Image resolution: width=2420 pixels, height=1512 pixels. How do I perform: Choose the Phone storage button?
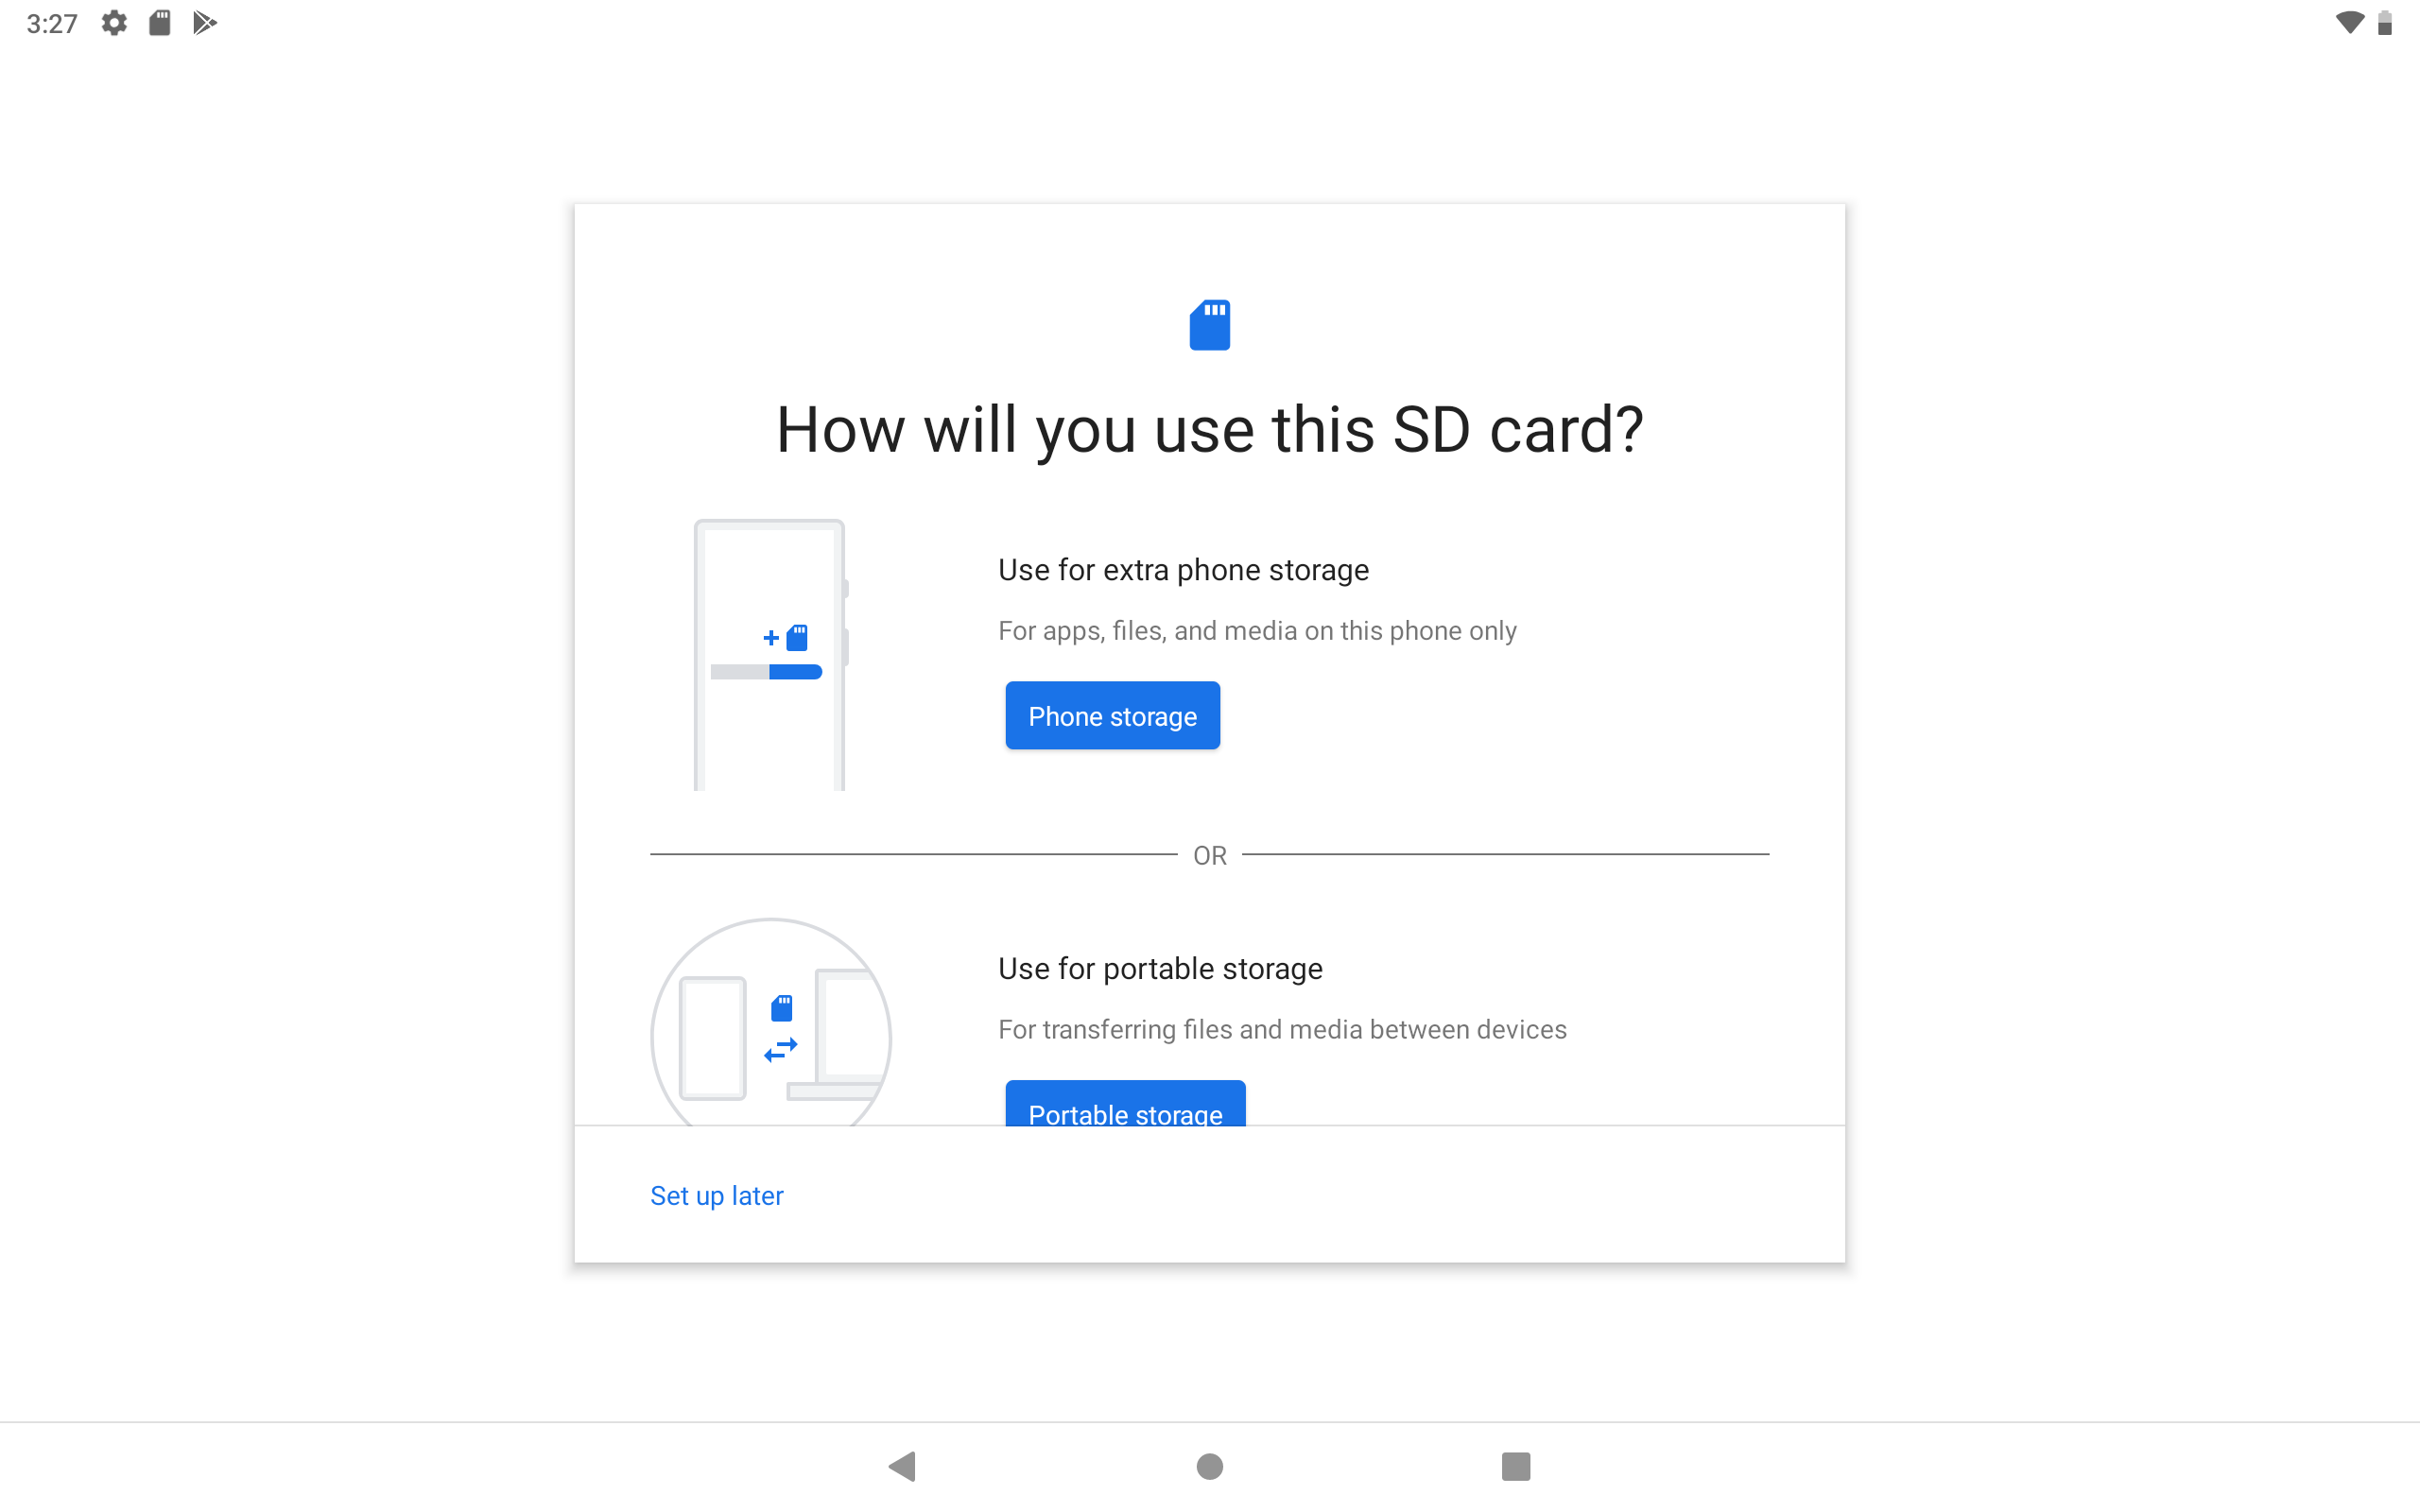(1112, 715)
